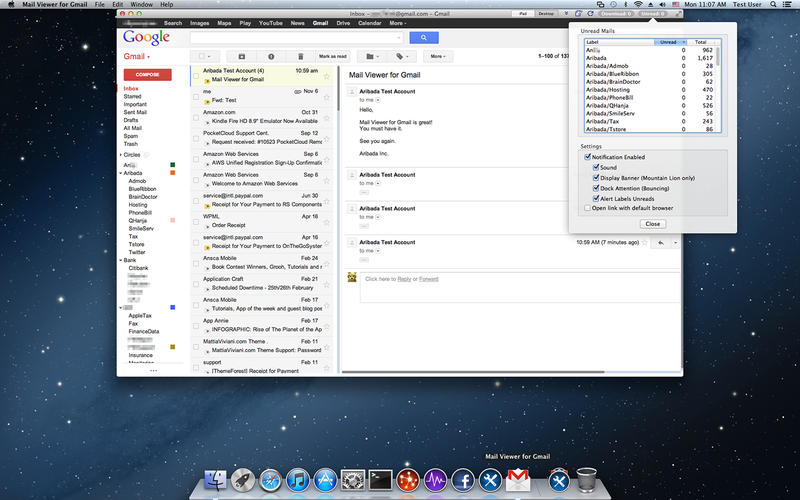Launch Terminal from the Dock

click(381, 480)
